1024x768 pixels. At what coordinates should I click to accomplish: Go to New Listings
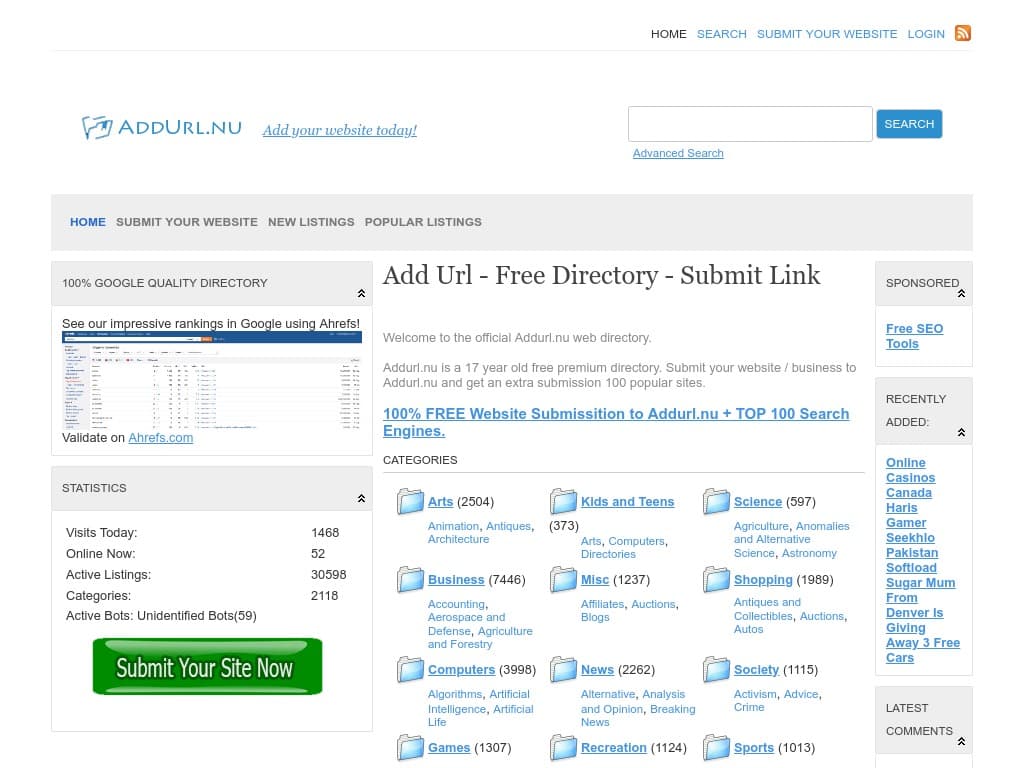click(311, 222)
